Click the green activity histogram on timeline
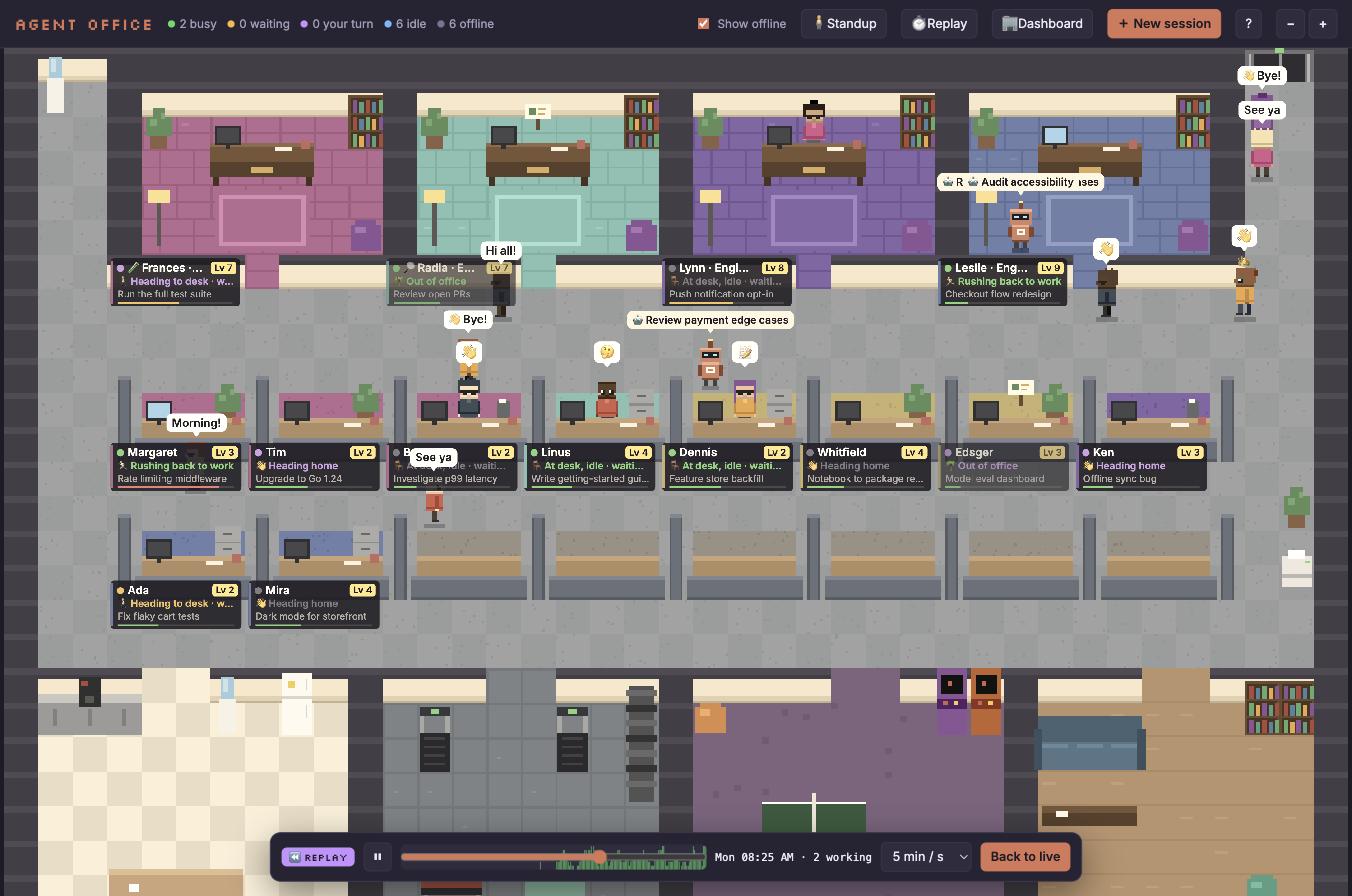Viewport: 1352px width, 896px height. 632,858
